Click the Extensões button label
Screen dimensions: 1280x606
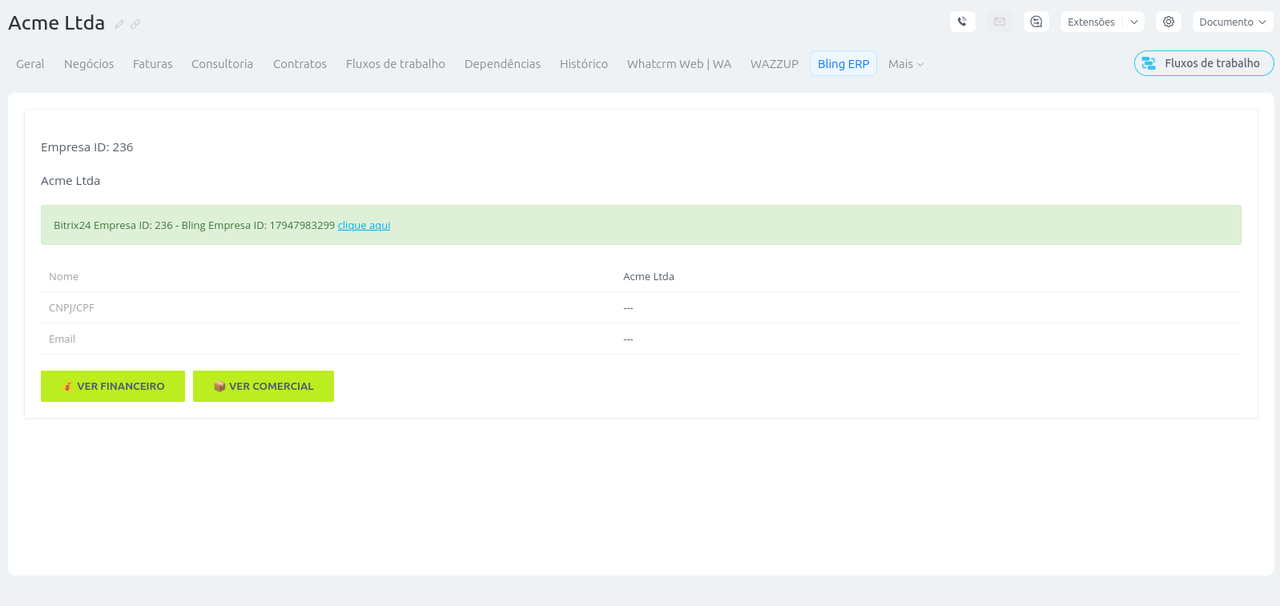click(x=1091, y=22)
